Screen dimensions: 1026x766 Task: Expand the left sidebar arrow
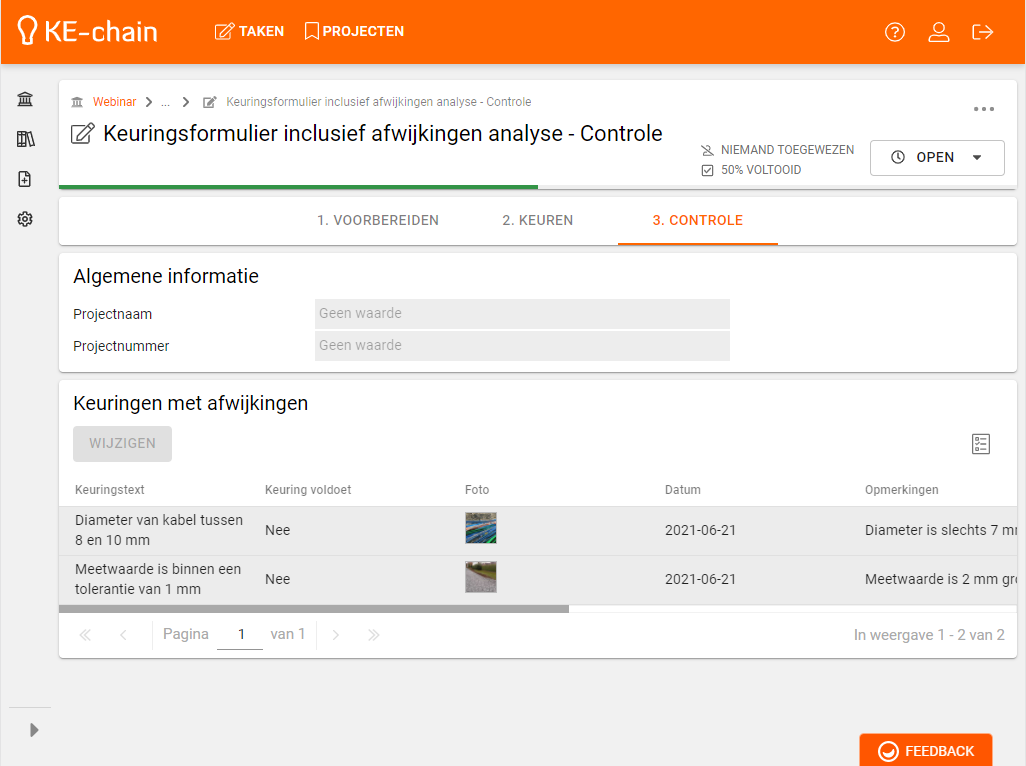pos(34,730)
